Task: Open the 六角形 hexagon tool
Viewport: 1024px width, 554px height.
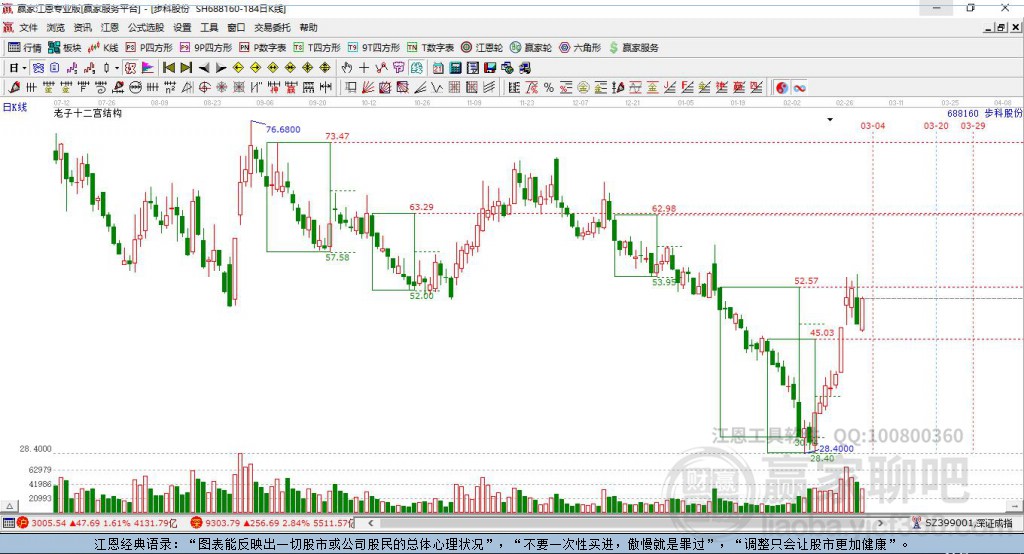Action: (580, 48)
